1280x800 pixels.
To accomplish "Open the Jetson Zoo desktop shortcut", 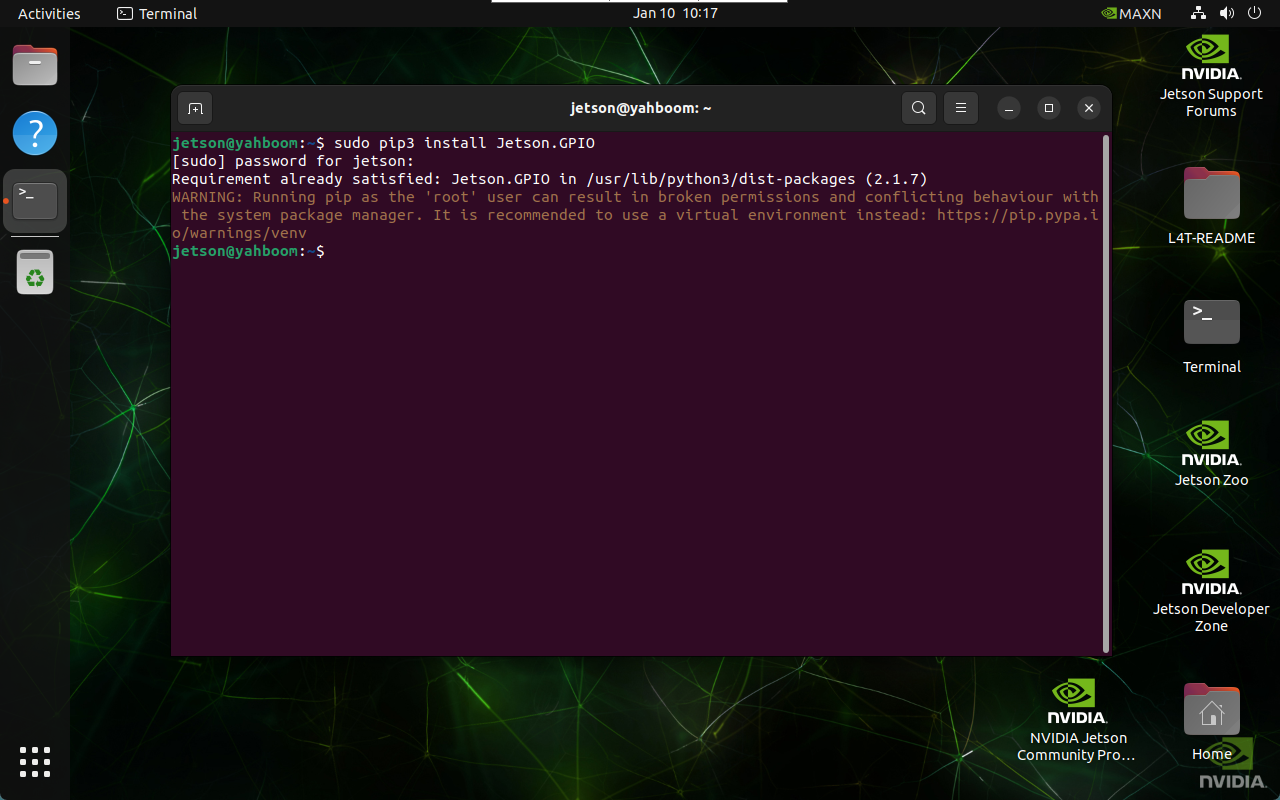I will click(1211, 452).
